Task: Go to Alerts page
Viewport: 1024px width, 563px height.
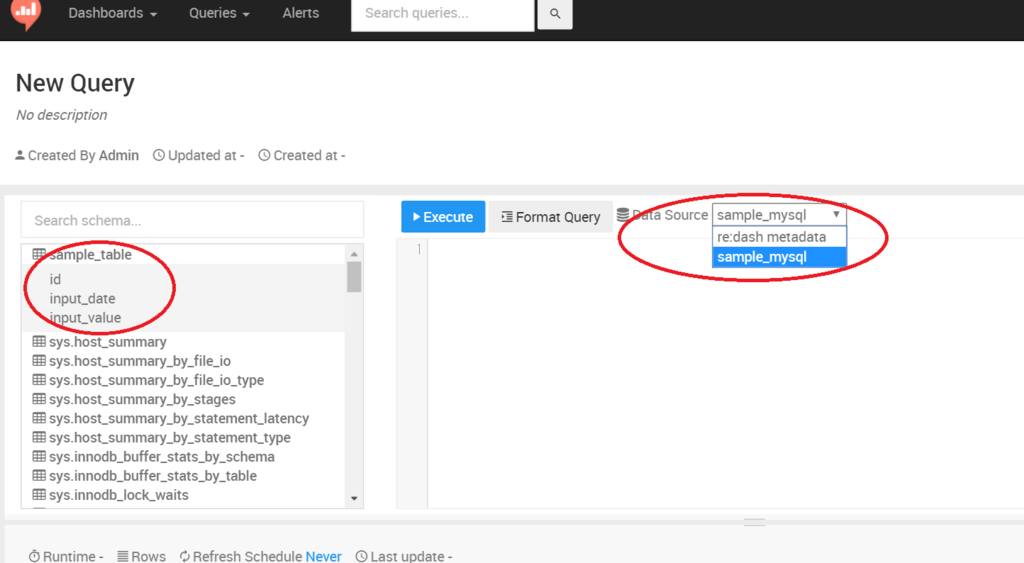Action: (300, 13)
